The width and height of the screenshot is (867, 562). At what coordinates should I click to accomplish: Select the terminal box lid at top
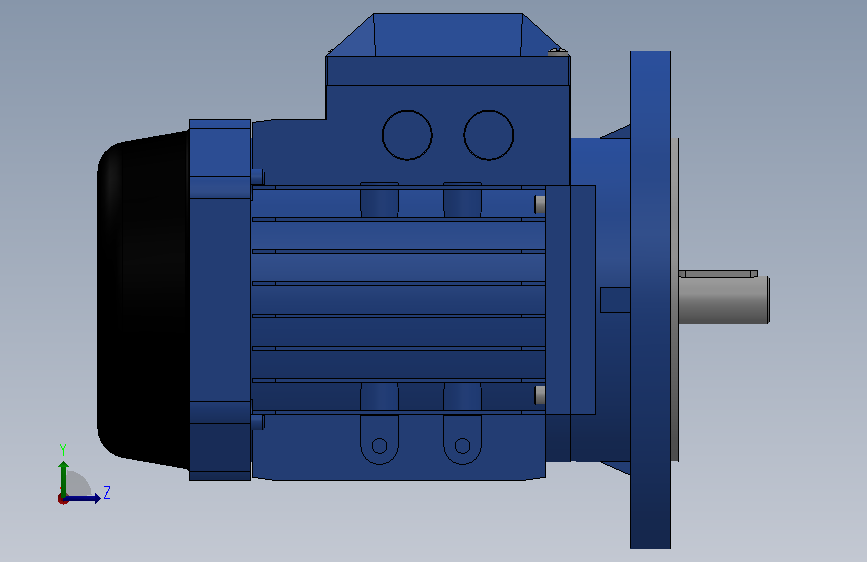[448, 50]
